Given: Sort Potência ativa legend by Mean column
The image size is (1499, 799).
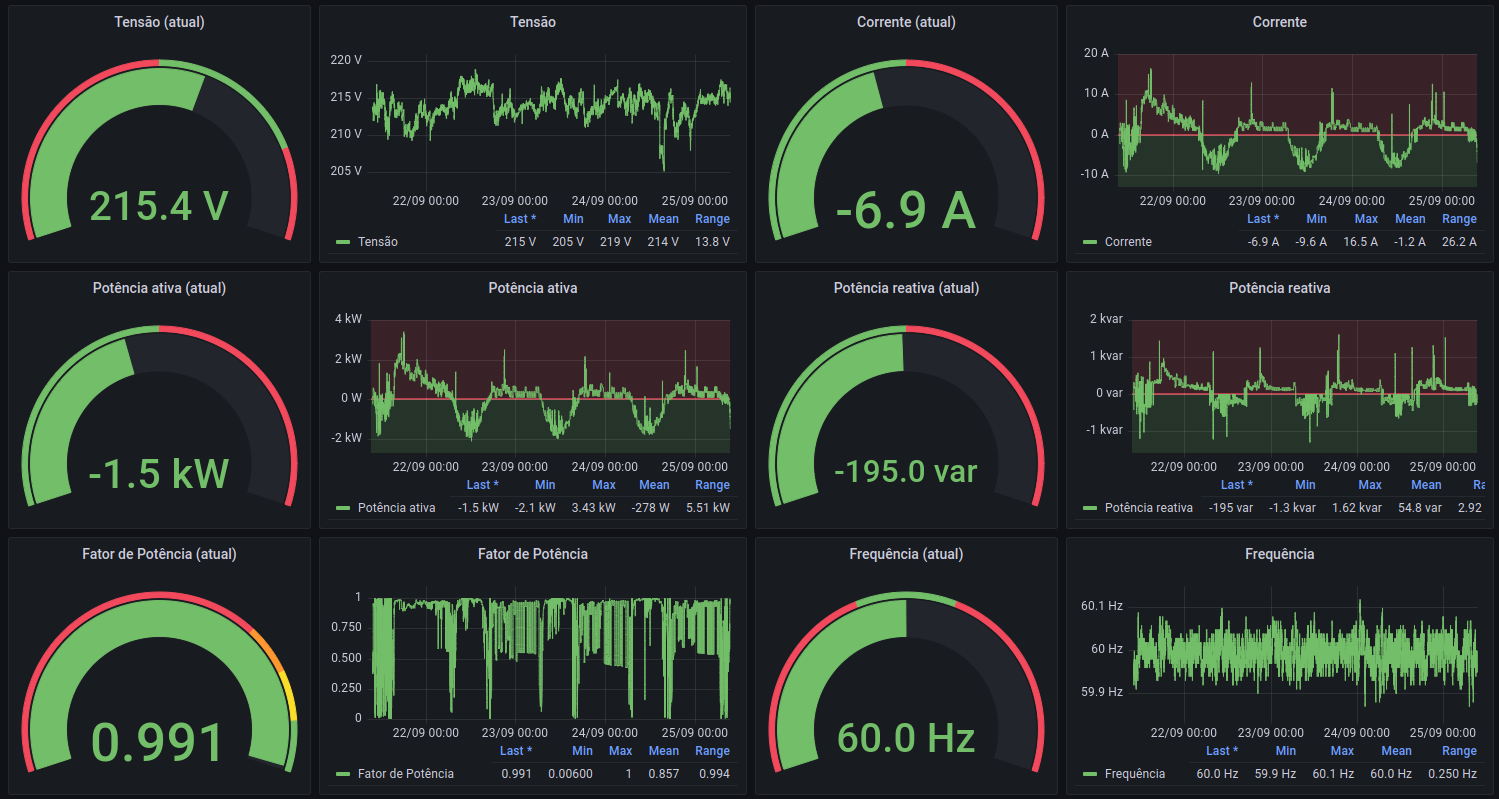Looking at the screenshot, I should (654, 485).
